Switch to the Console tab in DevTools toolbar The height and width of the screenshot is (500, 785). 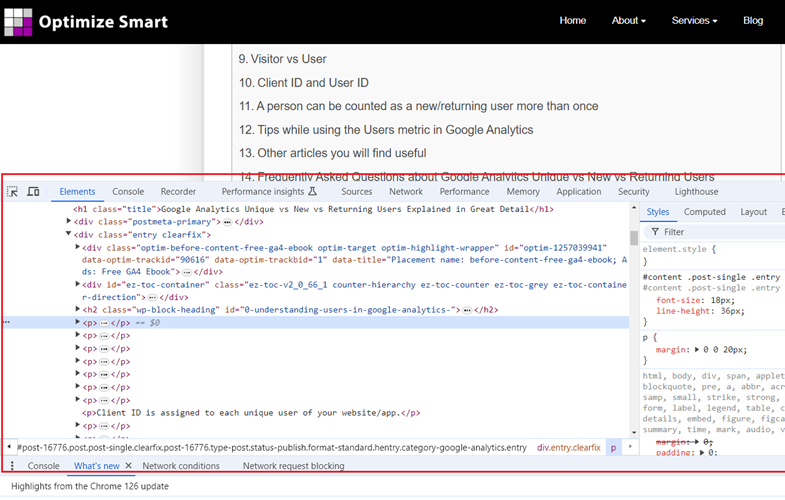pos(128,192)
